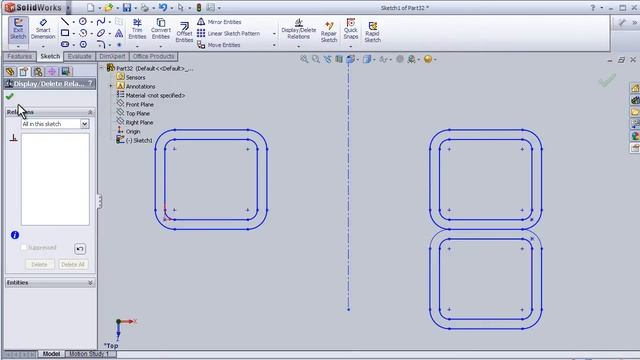Expand the Entities section

click(x=90, y=282)
